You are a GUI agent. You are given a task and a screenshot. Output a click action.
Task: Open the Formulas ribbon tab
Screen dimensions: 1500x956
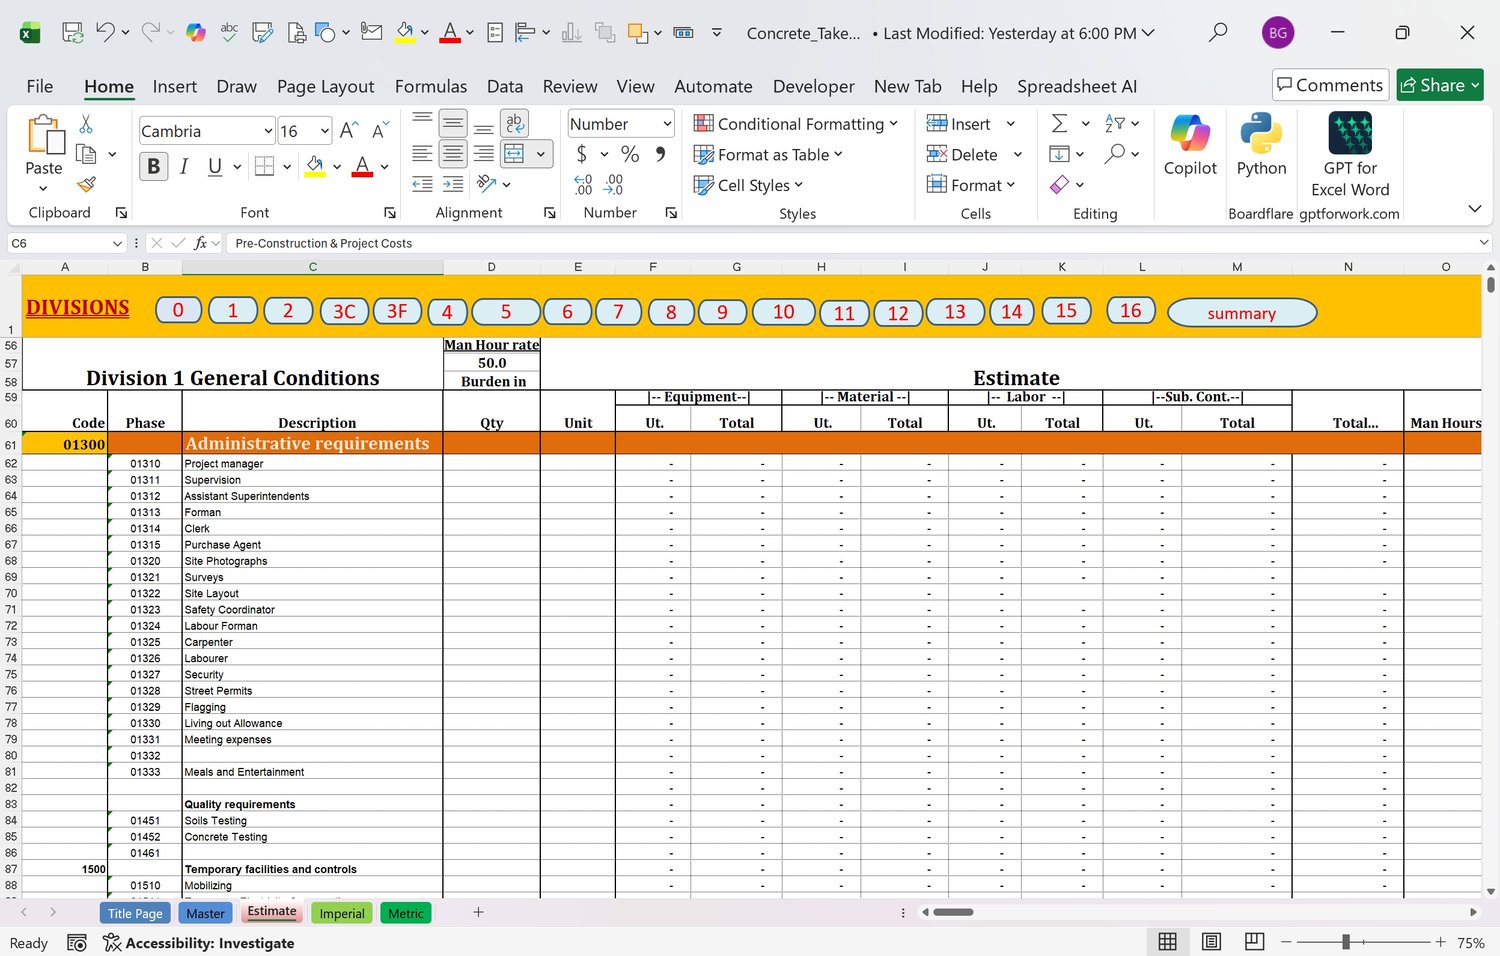(430, 86)
